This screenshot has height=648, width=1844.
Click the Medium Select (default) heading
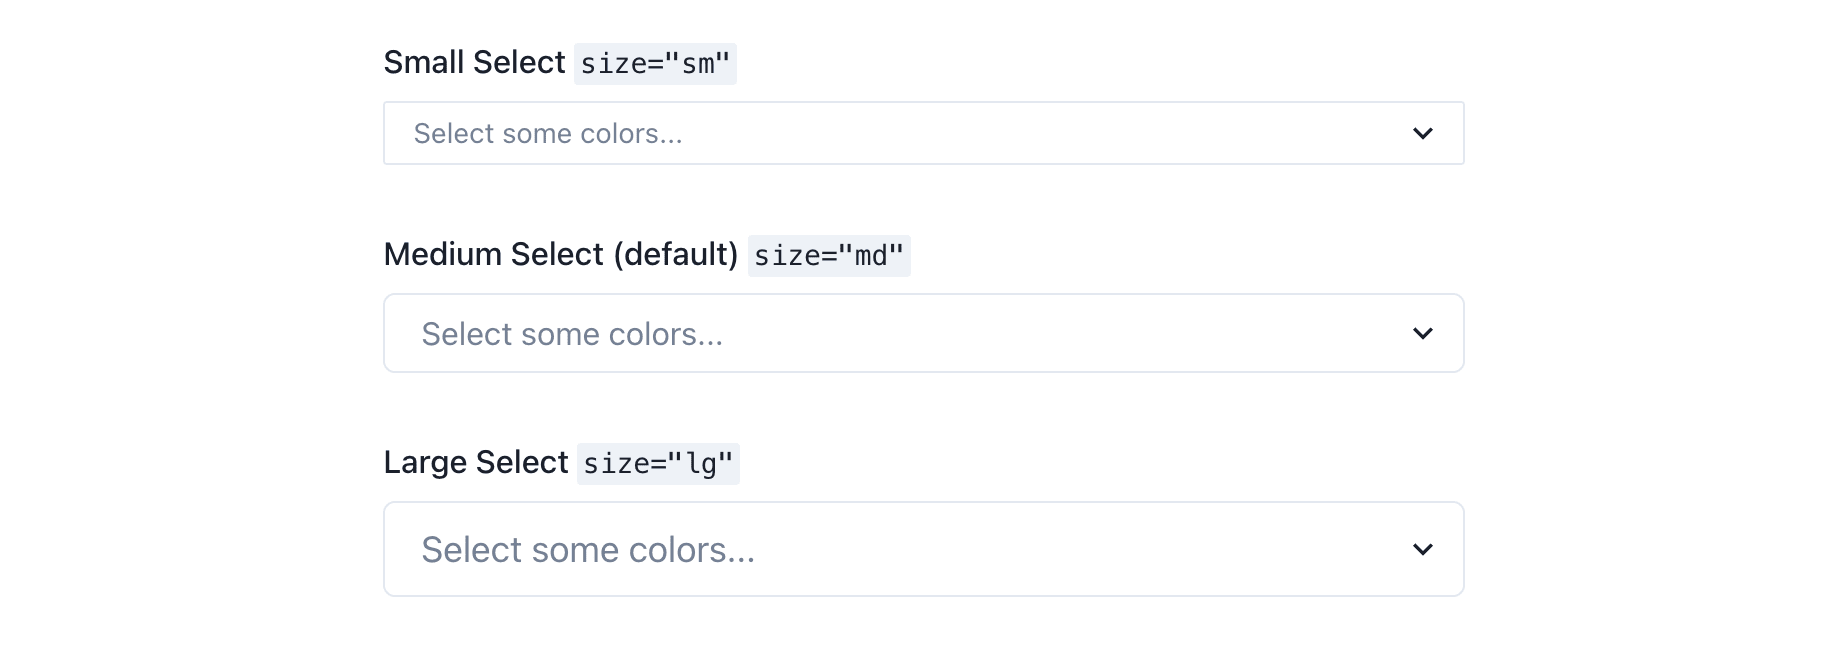(560, 255)
